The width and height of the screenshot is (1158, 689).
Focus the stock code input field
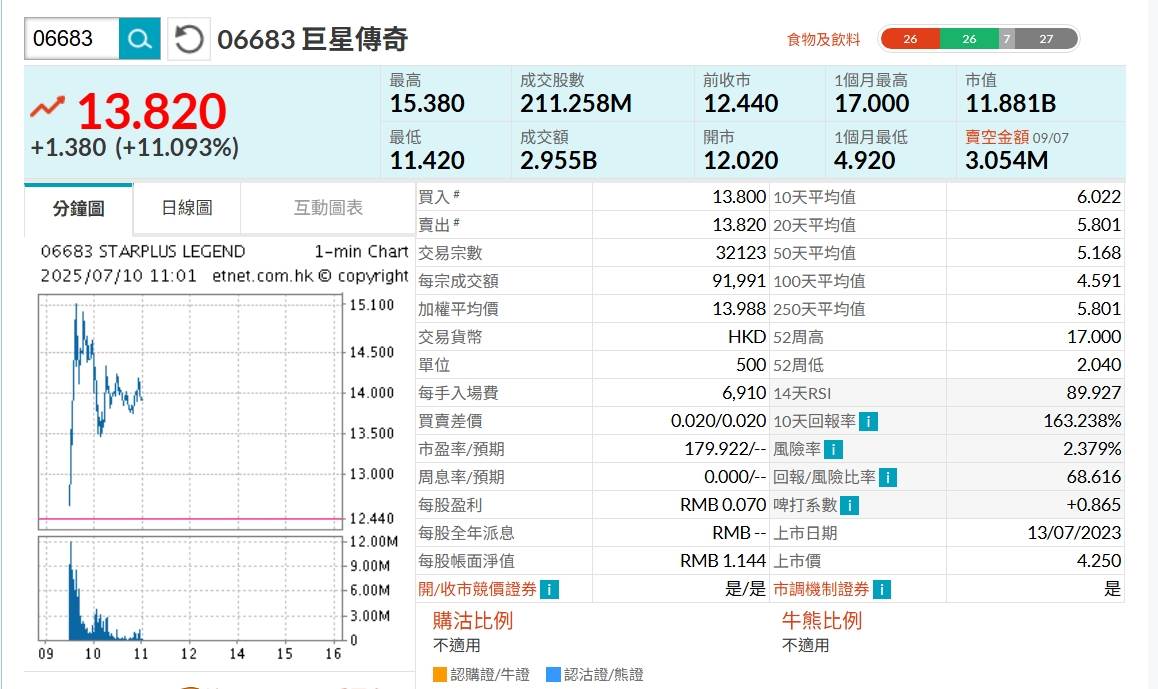pyautogui.click(x=72, y=39)
